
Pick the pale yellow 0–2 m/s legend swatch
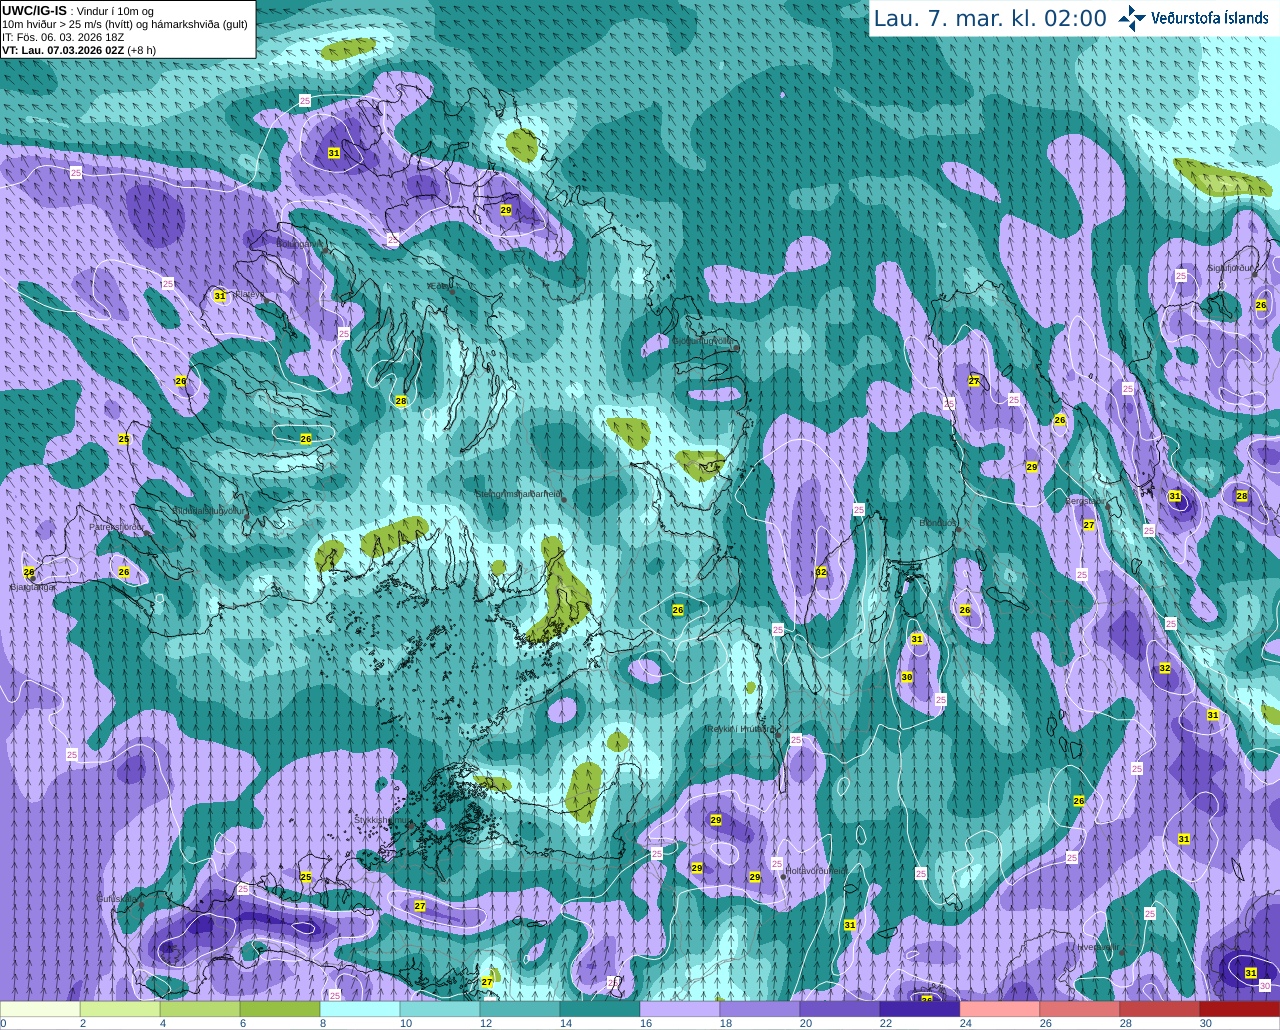pos(40,1009)
